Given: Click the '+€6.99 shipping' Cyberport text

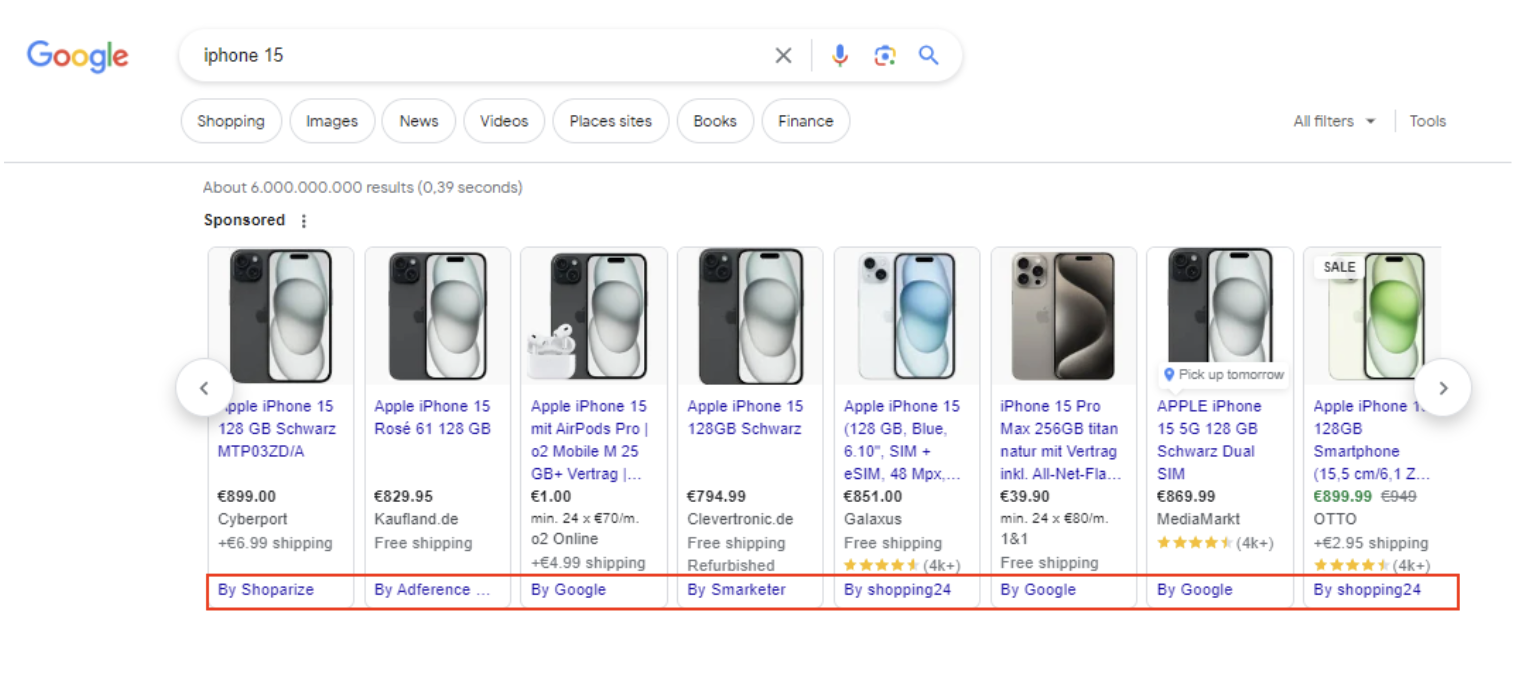Looking at the screenshot, I should [275, 544].
